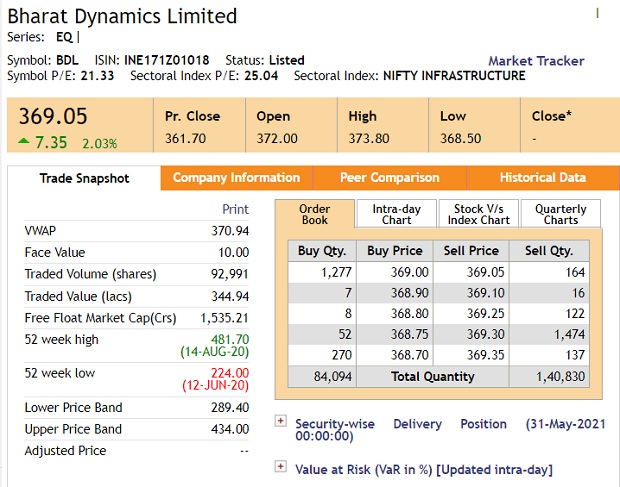Click sectoral index NIFTY INFRASTRUCTURE
Screen dimensions: 620x487
coord(454,76)
